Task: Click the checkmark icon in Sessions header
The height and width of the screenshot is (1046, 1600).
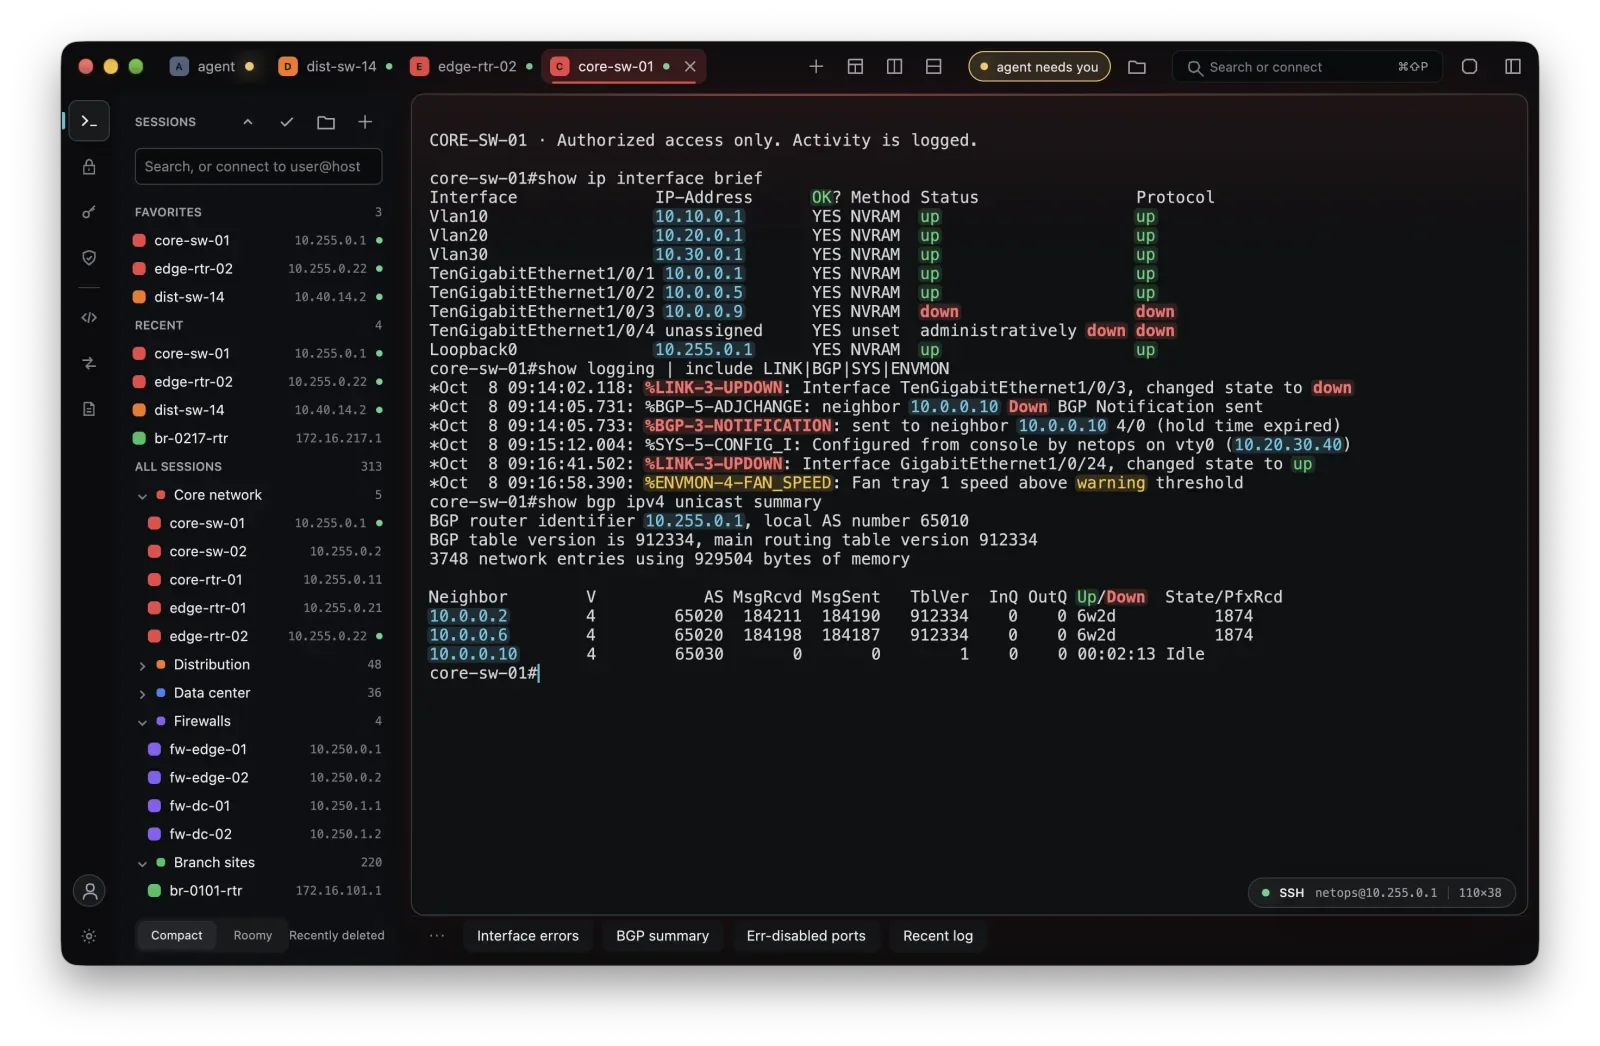Action: [x=287, y=122]
